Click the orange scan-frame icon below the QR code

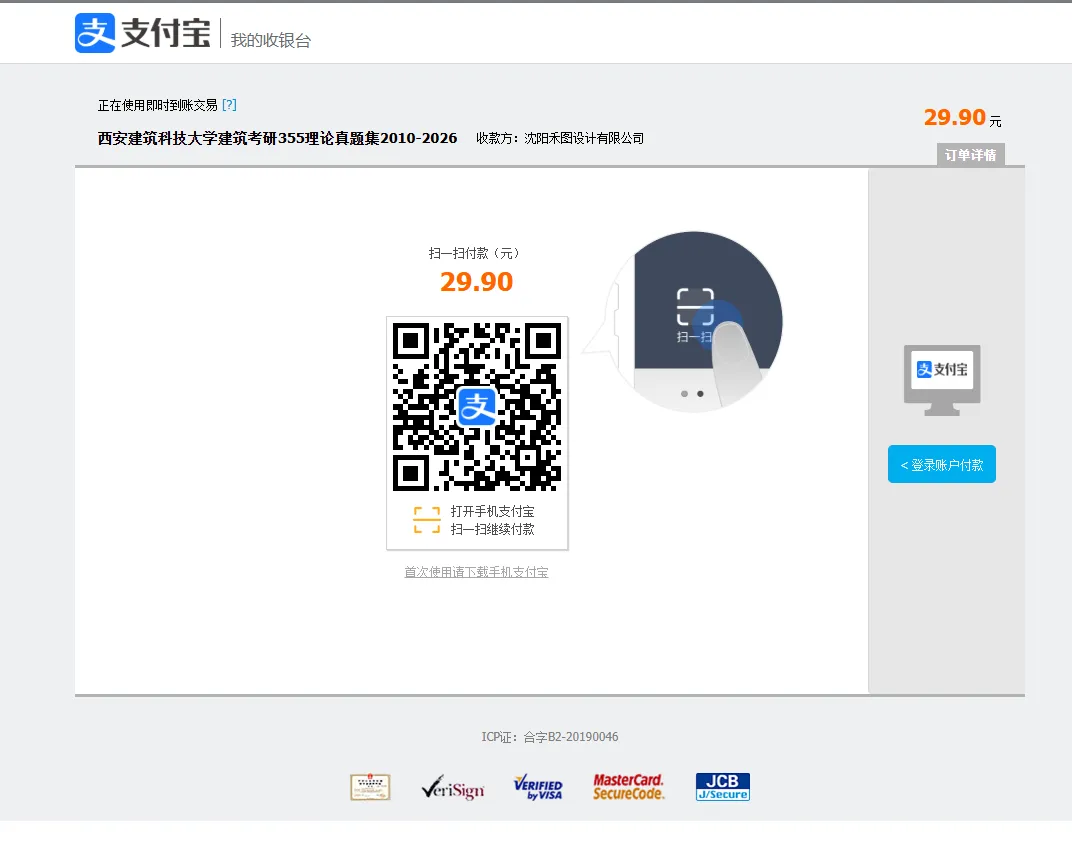(x=427, y=520)
